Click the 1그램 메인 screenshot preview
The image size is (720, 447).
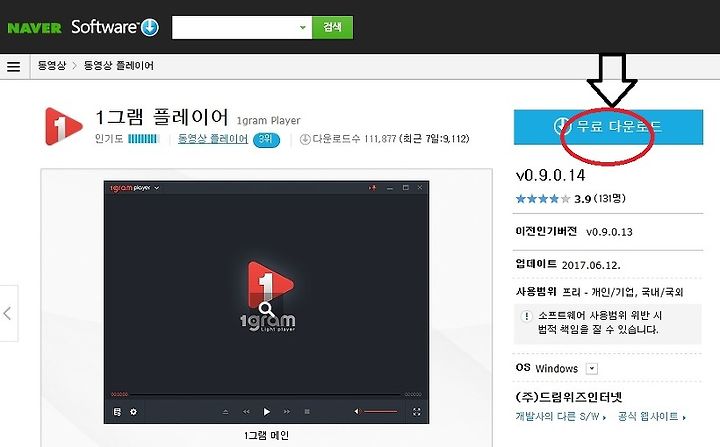[266, 302]
